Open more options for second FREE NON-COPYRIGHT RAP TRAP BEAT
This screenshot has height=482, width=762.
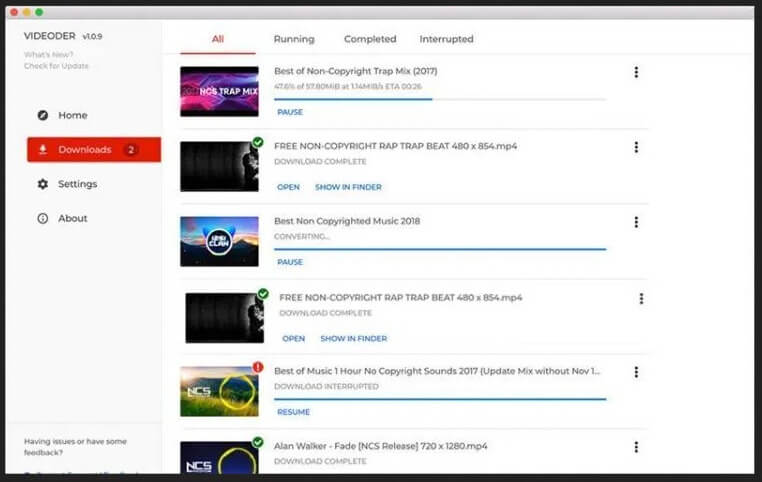pos(641,298)
